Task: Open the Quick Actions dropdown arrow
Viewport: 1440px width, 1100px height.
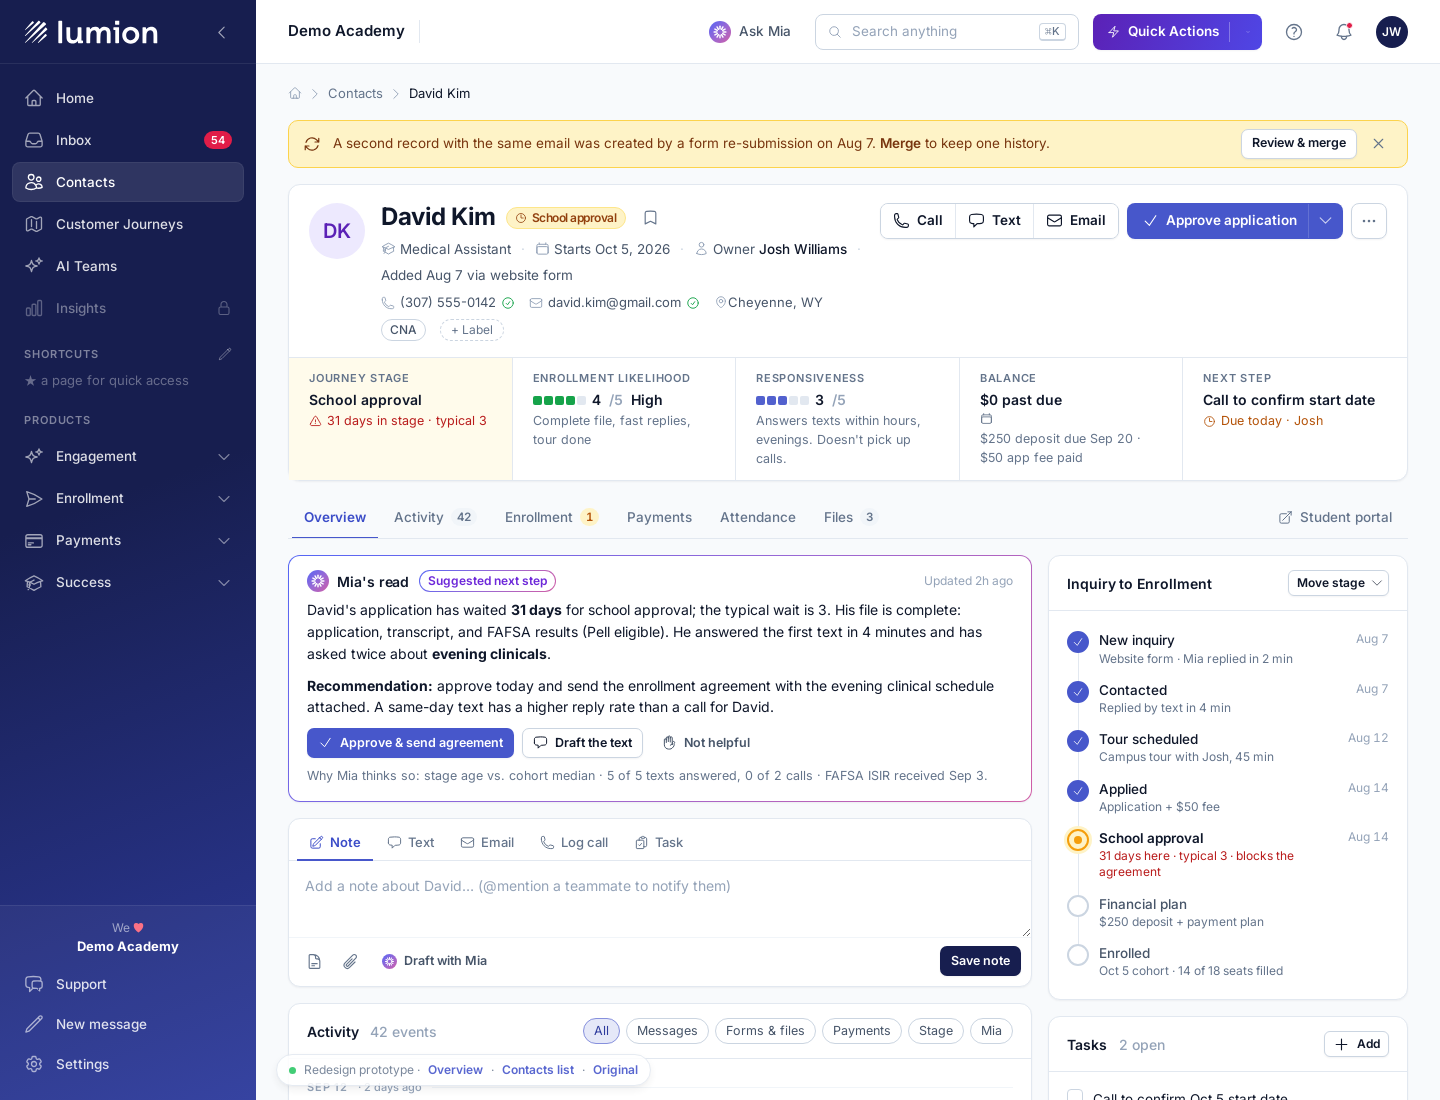Action: pyautogui.click(x=1247, y=32)
